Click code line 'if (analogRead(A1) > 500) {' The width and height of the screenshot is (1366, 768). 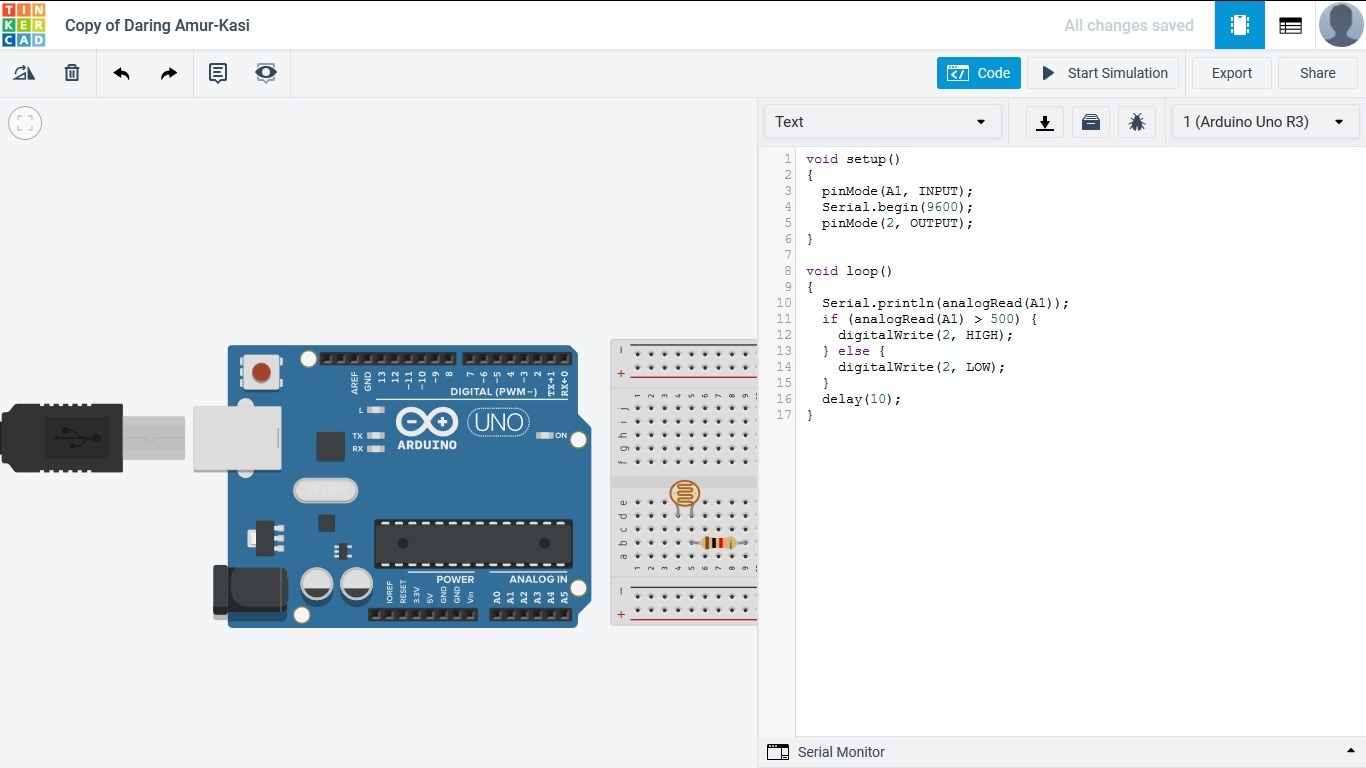coord(930,319)
